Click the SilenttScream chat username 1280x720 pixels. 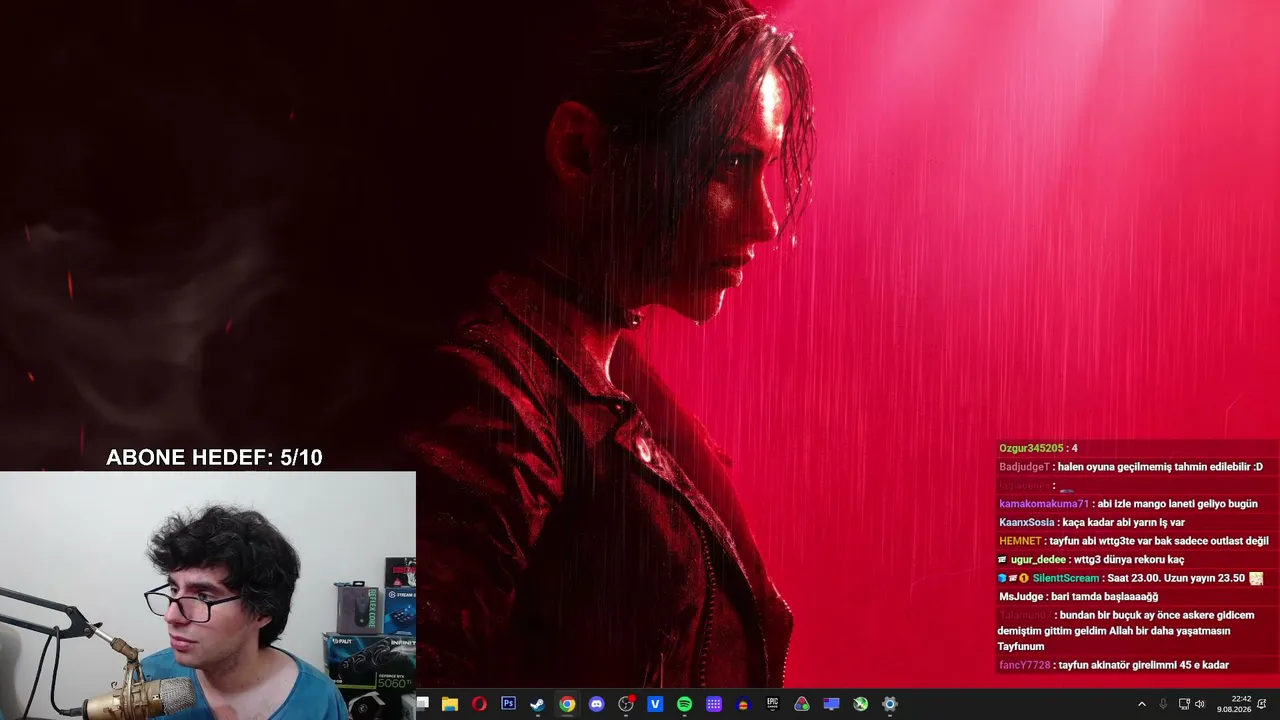[1066, 578]
